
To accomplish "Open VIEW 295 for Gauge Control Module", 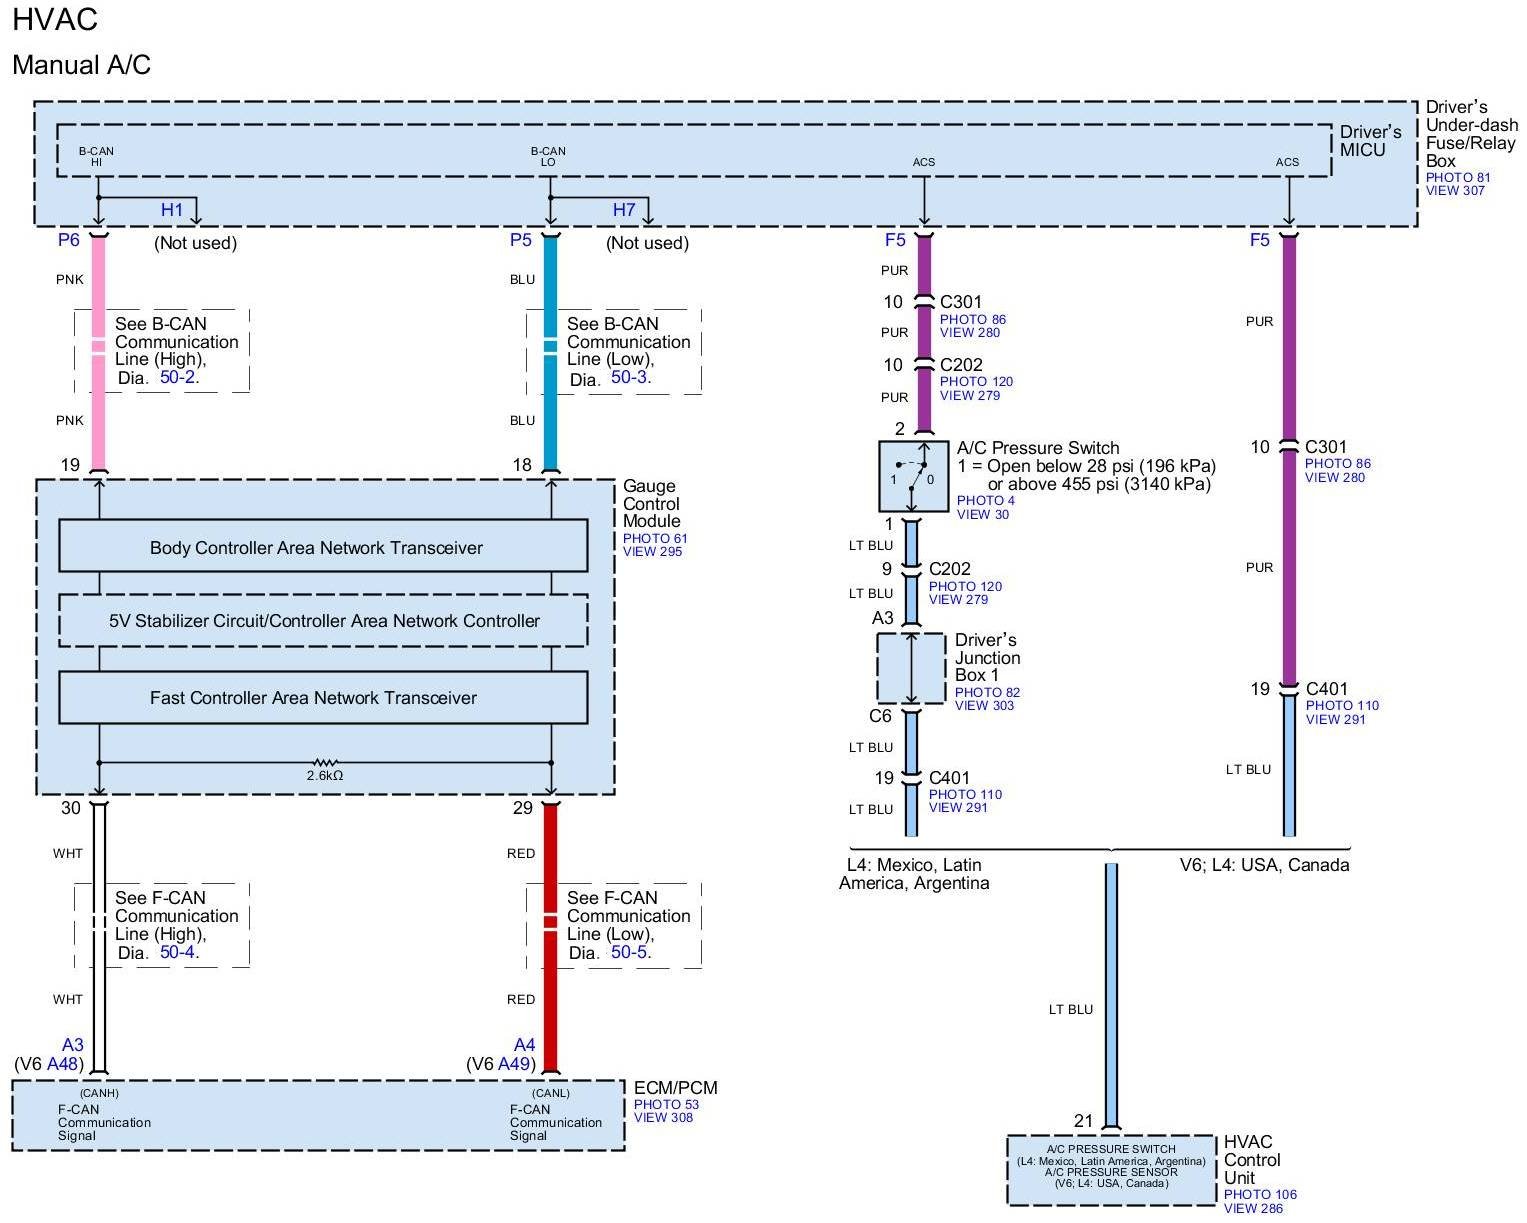I will [x=652, y=552].
